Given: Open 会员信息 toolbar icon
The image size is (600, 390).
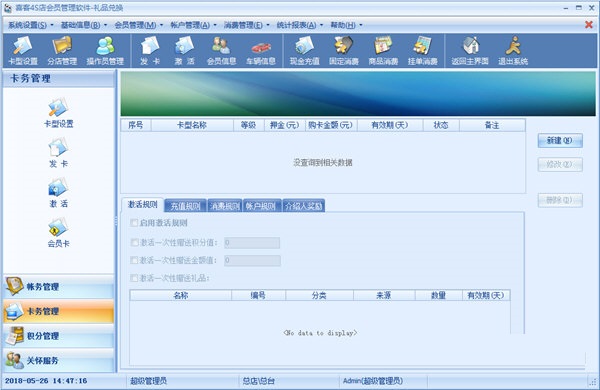Looking at the screenshot, I should pos(221,51).
